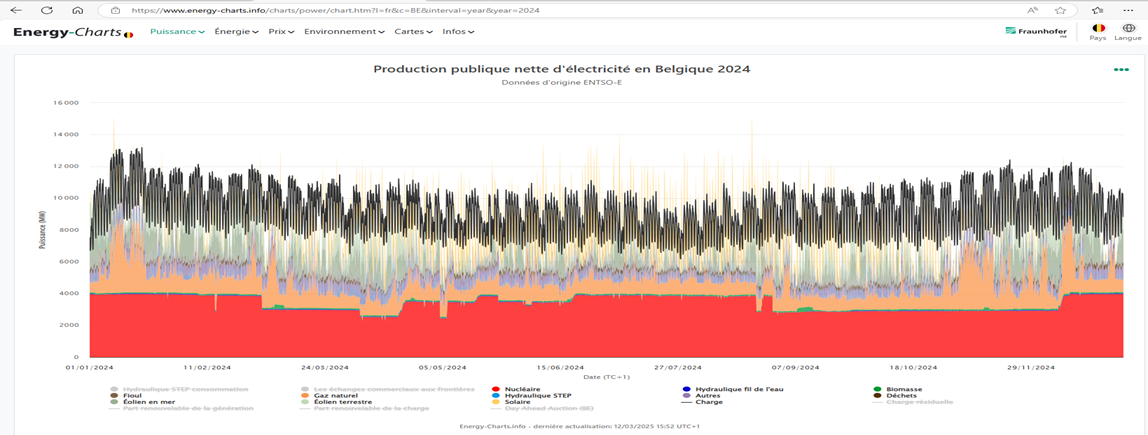Open the Infos menu
Screen dimensions: 1148x435
pos(458,32)
